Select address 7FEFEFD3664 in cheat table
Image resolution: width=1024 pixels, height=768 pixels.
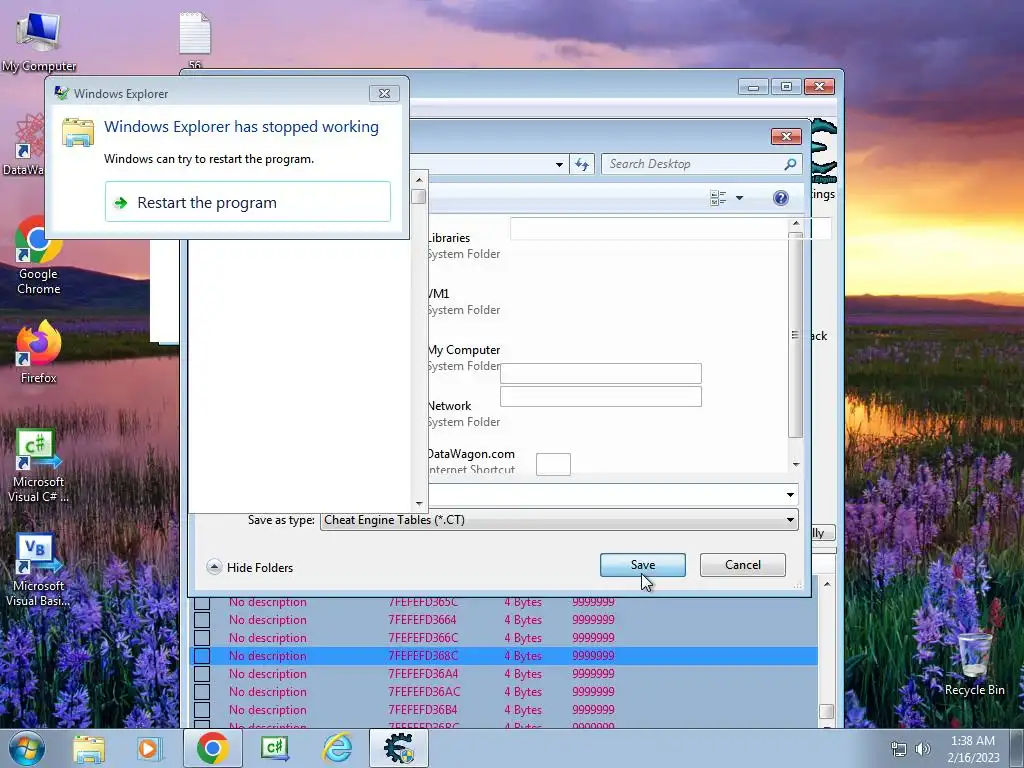coord(423,620)
